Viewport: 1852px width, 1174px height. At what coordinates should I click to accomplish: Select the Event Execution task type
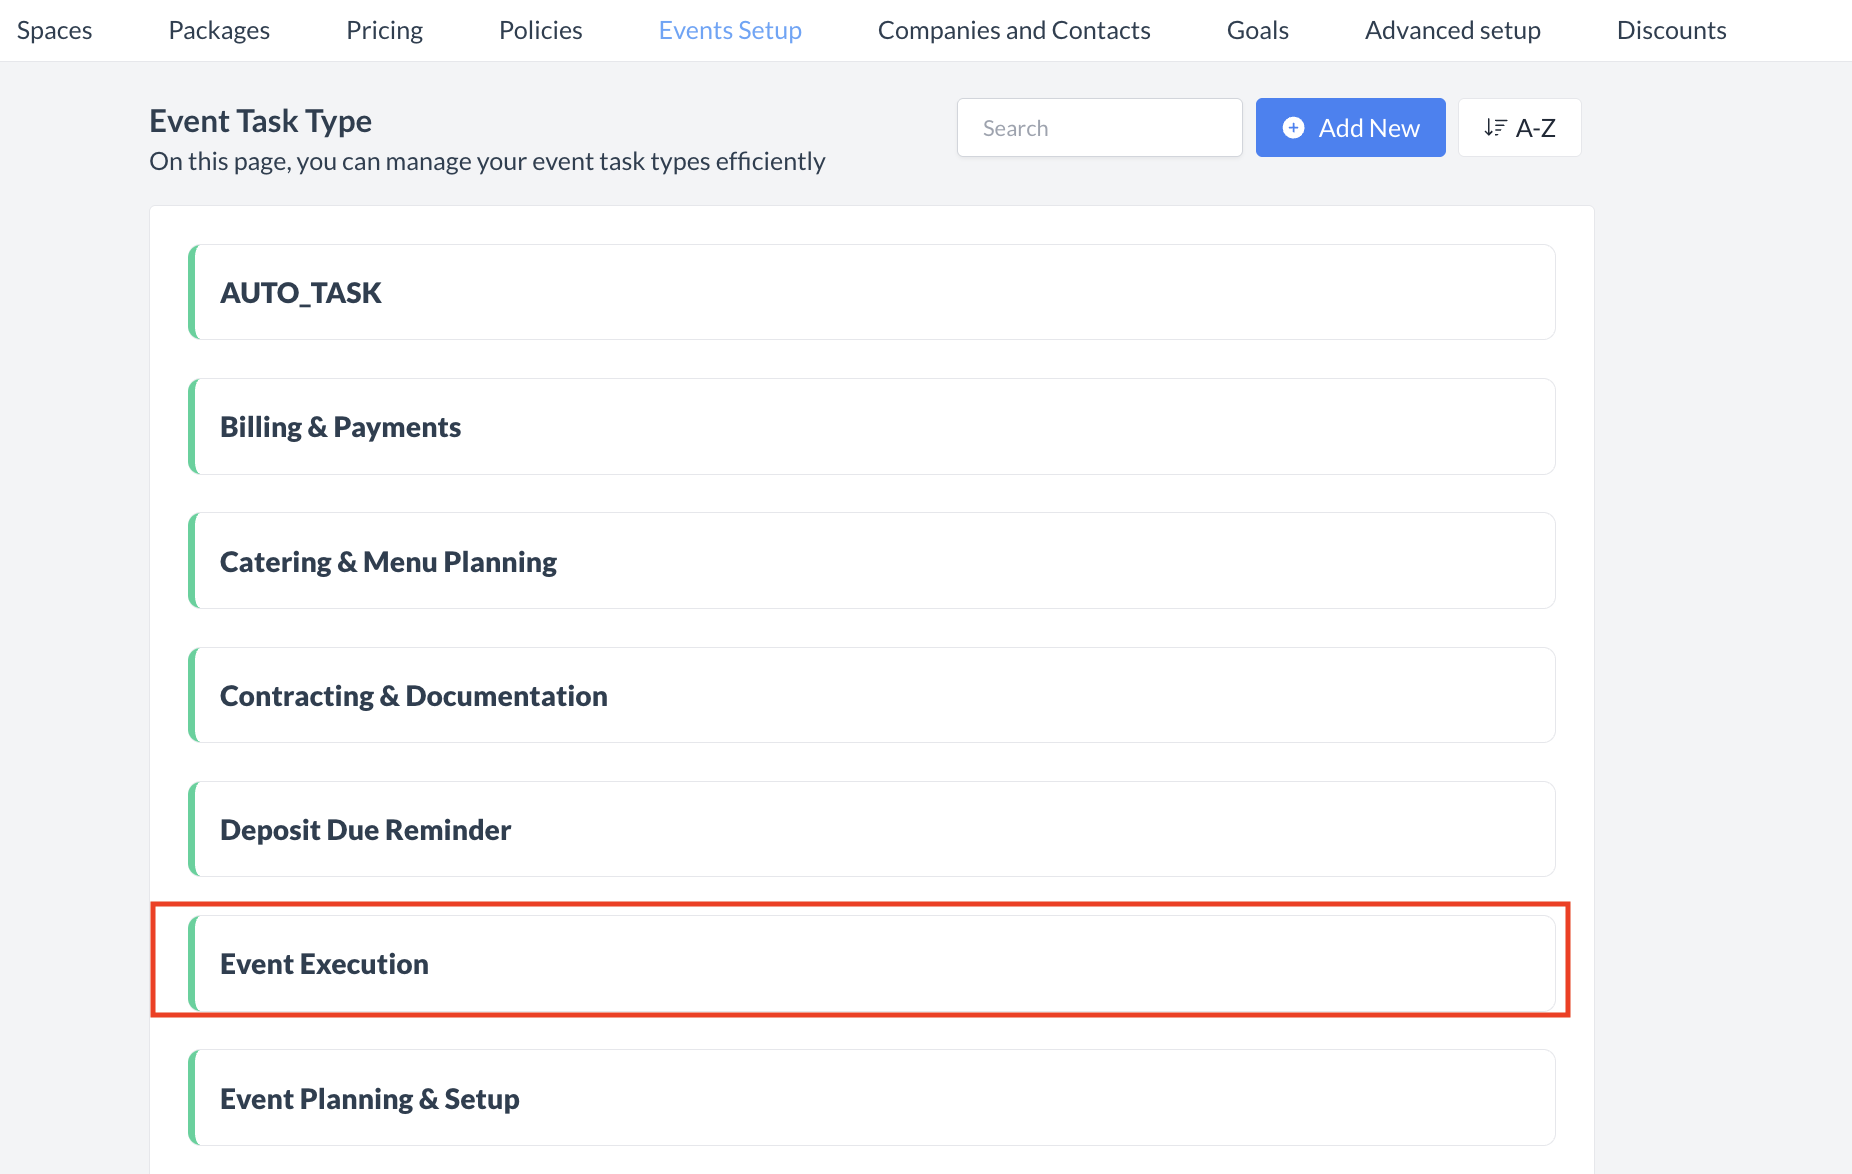tap(872, 963)
